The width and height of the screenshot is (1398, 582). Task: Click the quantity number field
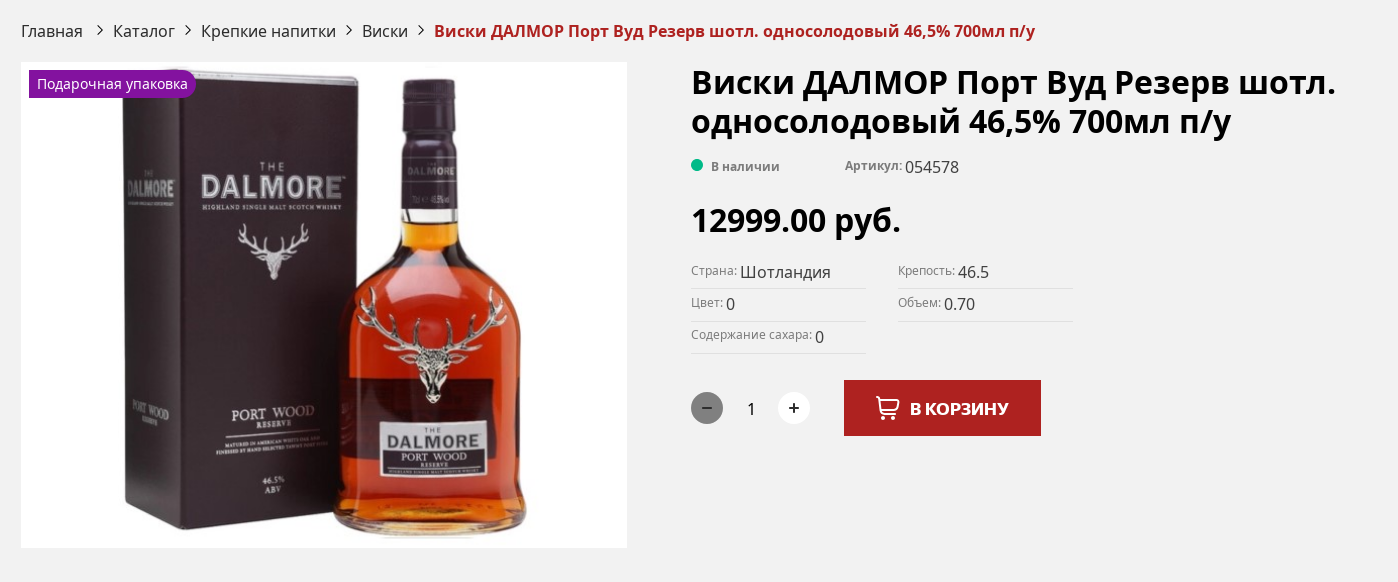click(x=751, y=408)
